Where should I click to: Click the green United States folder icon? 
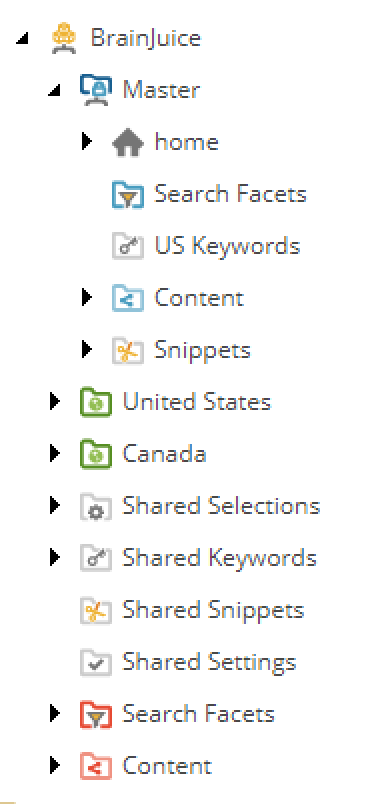[95, 402]
